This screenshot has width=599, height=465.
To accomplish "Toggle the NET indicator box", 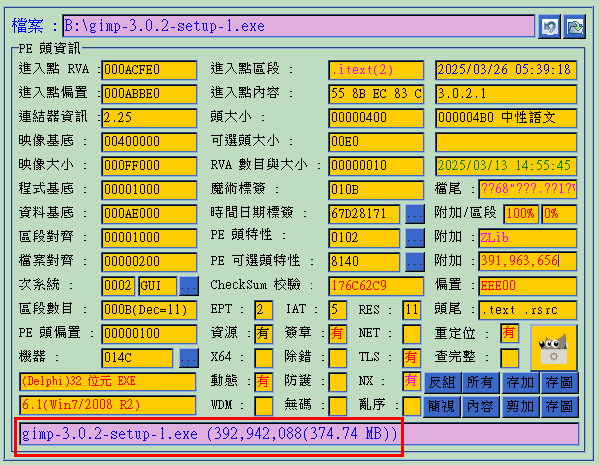I will click(x=412, y=334).
